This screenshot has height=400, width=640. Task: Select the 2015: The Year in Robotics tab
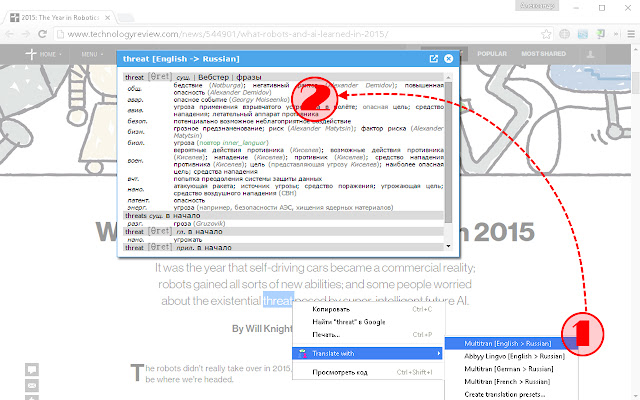pos(60,18)
